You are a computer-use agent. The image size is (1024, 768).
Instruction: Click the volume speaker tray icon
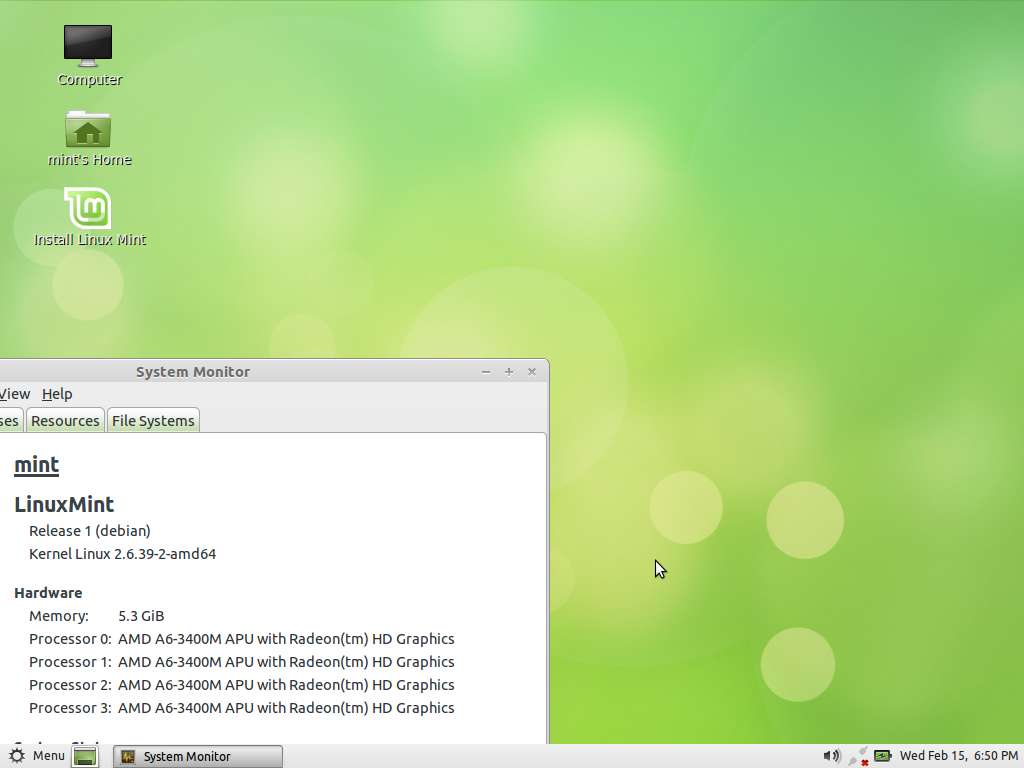point(831,756)
